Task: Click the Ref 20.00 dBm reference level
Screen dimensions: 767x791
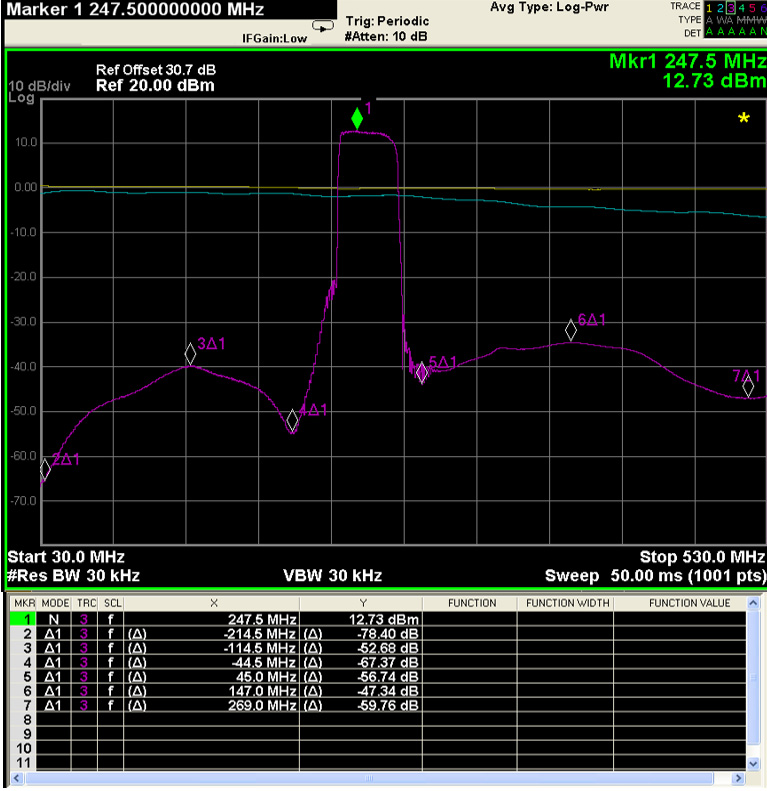Action: click(x=155, y=86)
